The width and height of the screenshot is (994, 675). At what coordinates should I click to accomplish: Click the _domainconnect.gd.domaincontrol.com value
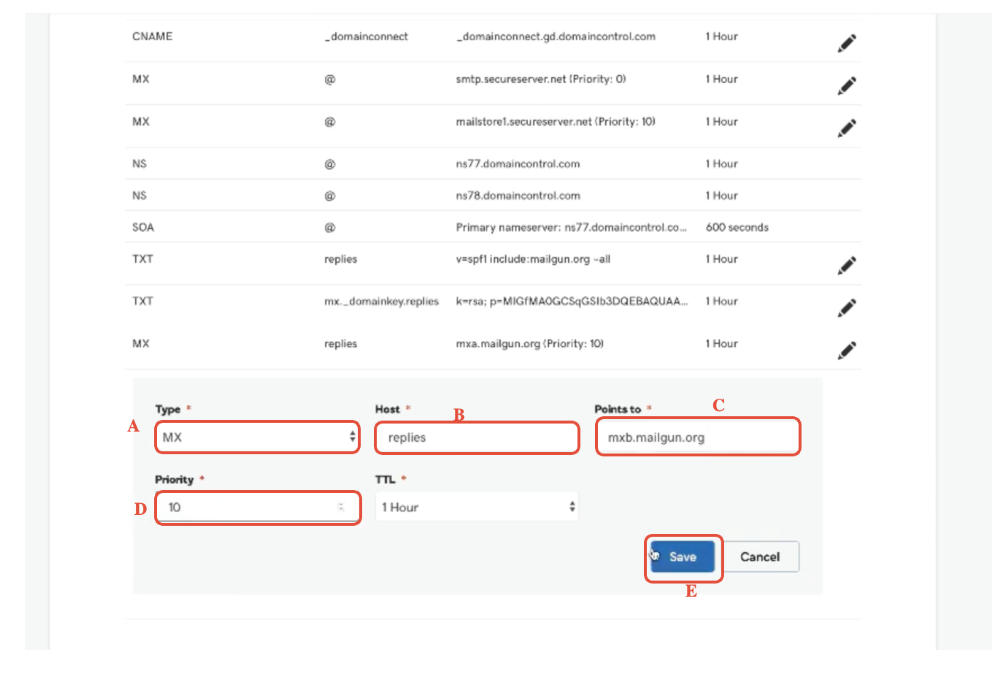555,37
